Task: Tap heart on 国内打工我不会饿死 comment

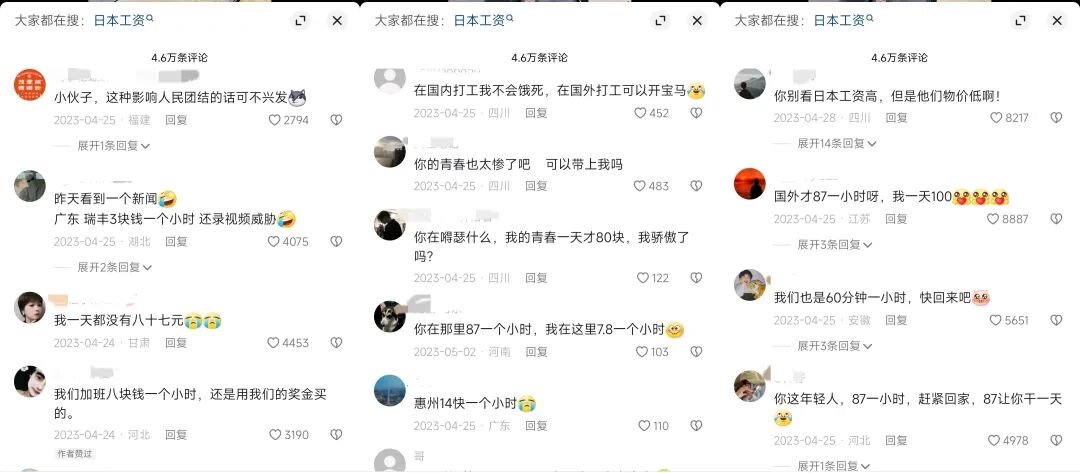Action: pyautogui.click(x=641, y=113)
